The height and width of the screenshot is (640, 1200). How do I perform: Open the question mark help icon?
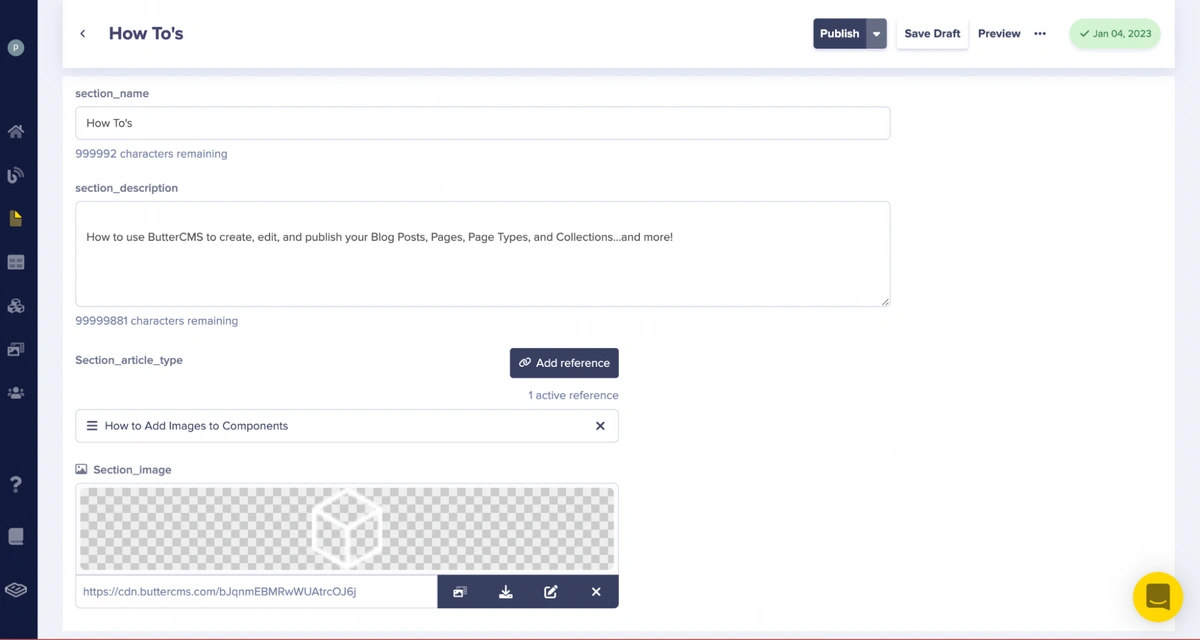[x=16, y=485]
